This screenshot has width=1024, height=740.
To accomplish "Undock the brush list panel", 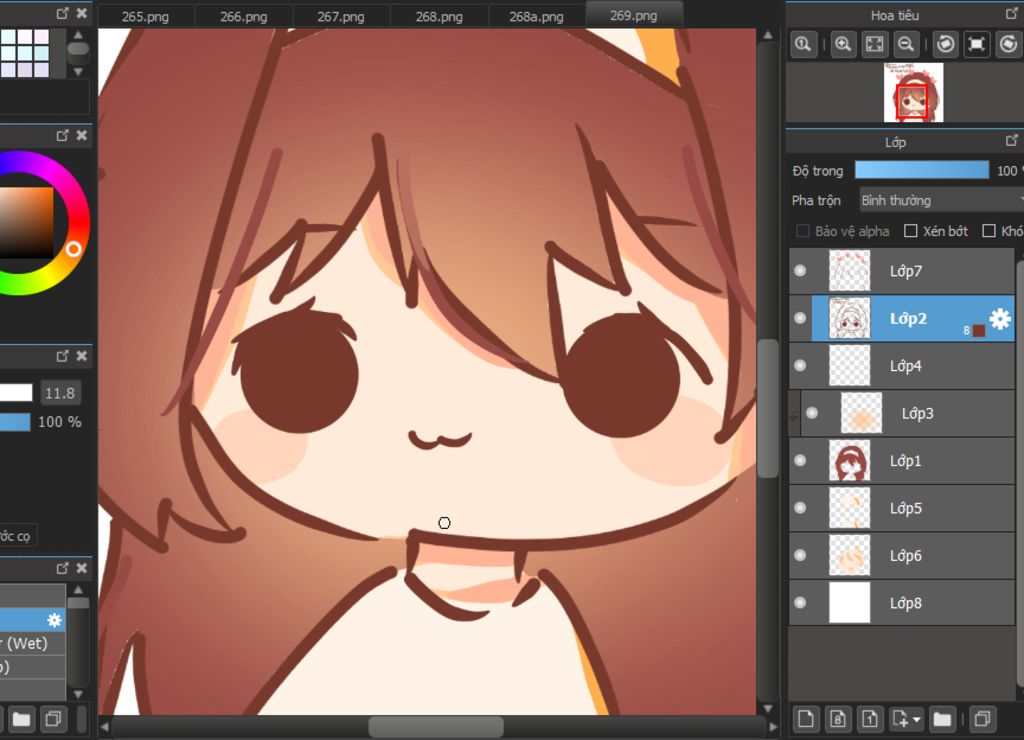I will [x=62, y=568].
